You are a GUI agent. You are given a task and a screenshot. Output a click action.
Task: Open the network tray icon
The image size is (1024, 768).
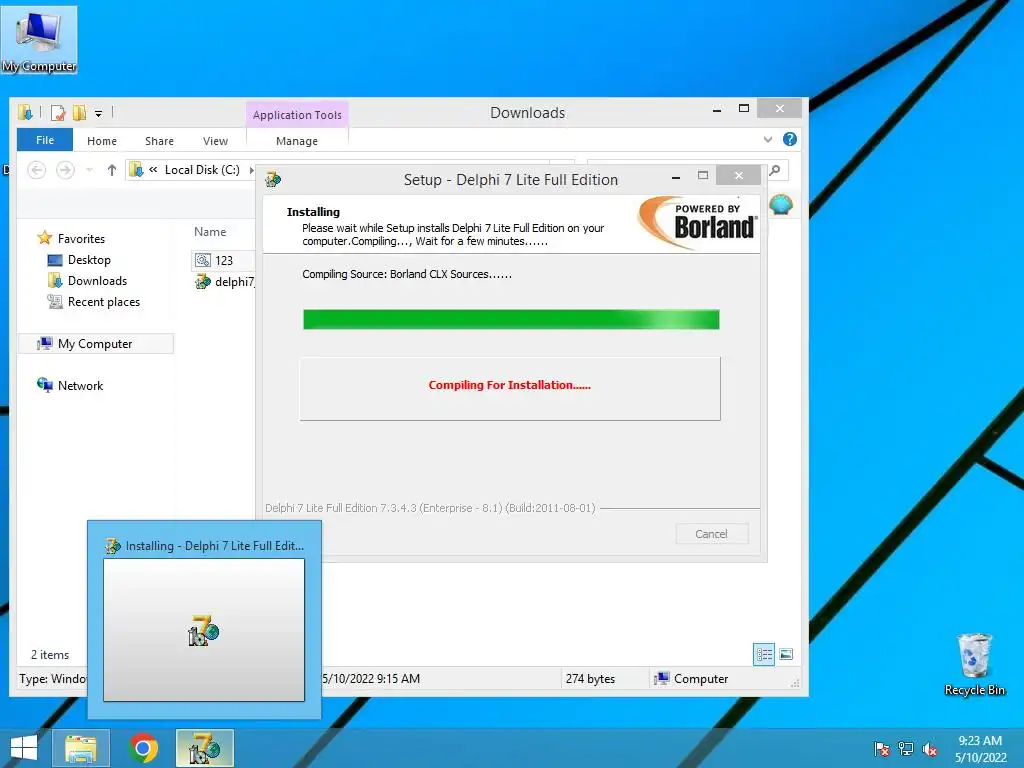pos(906,748)
